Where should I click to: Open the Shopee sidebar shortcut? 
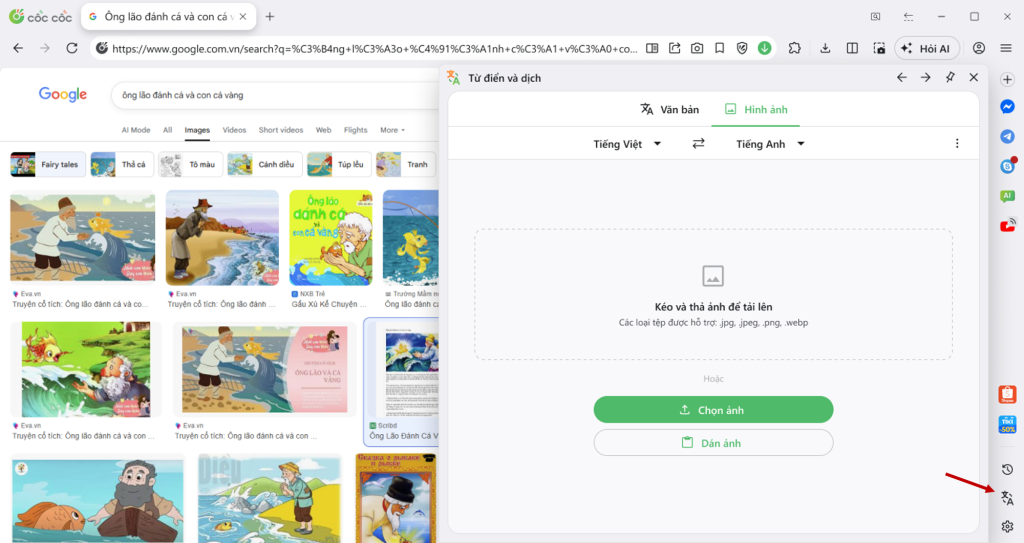(x=1007, y=394)
